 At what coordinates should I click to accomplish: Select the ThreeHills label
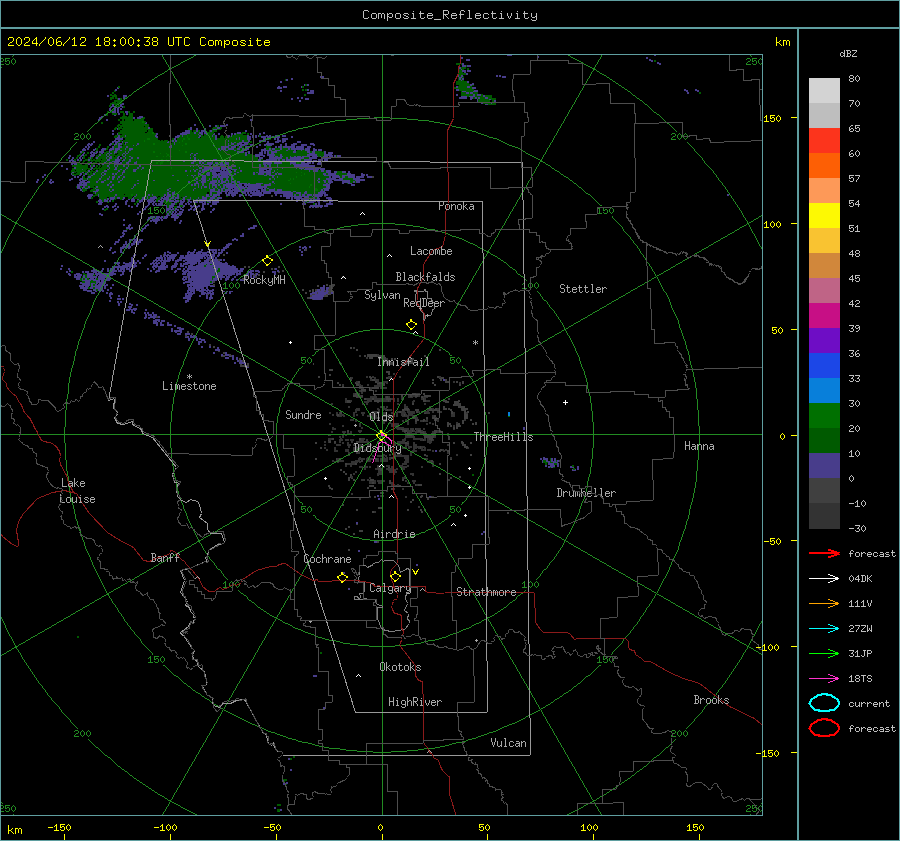[x=503, y=437]
